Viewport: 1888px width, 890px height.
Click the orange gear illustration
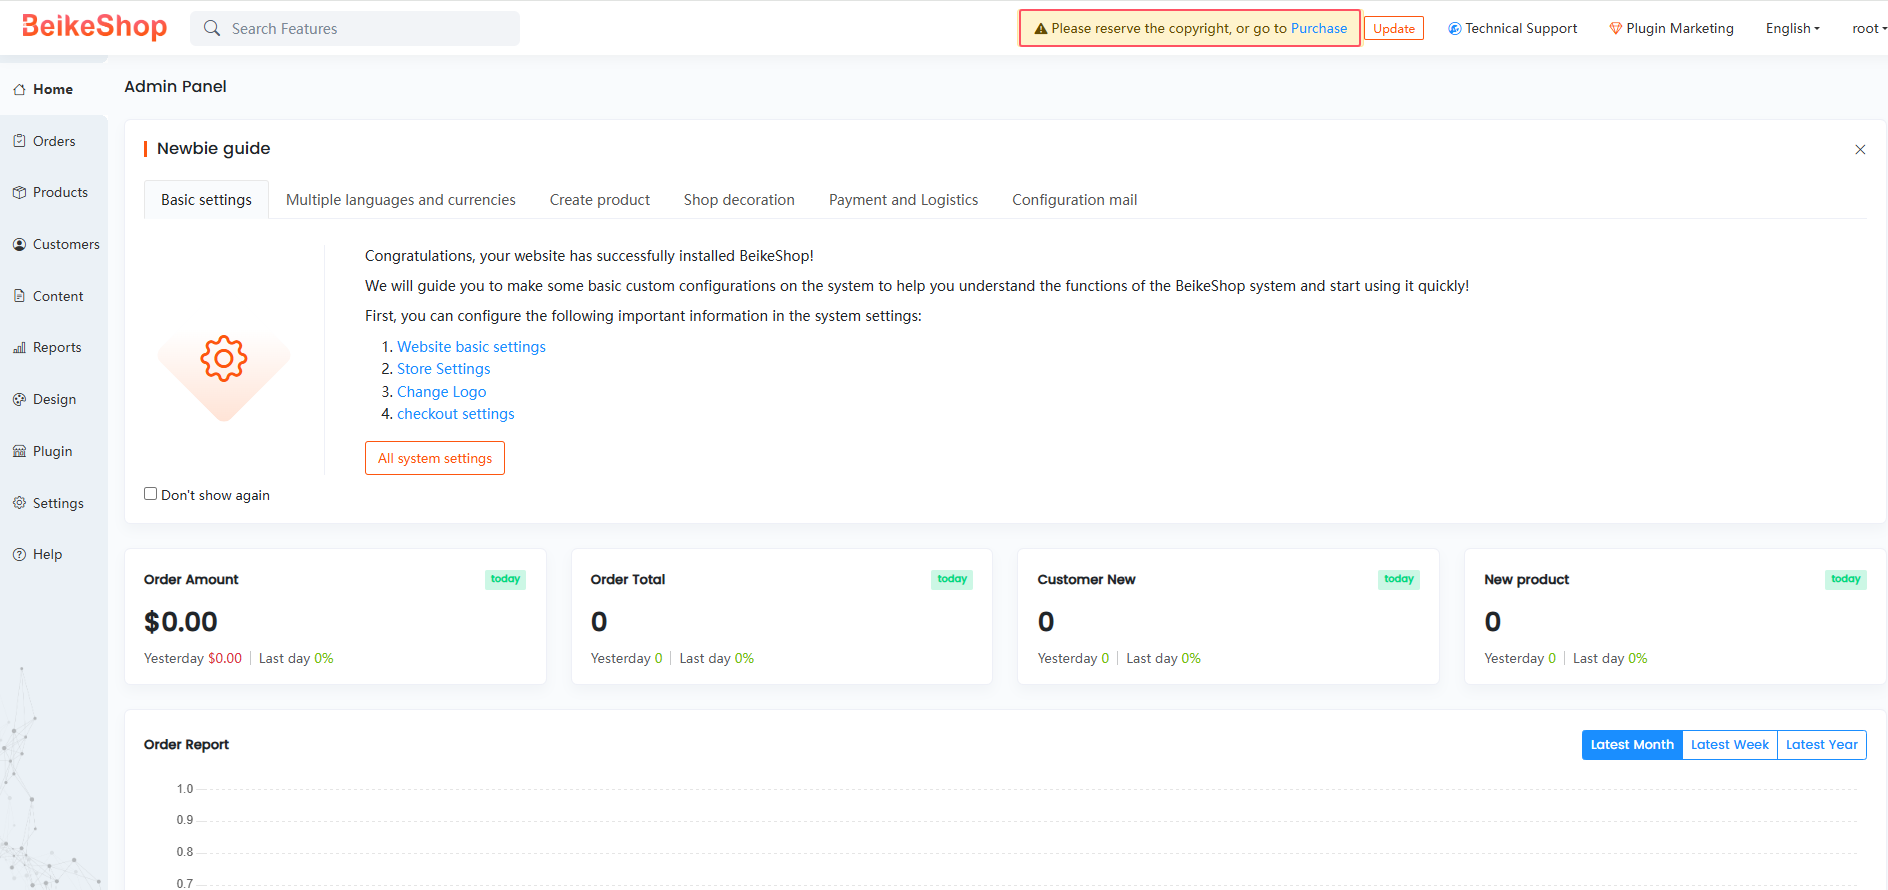[x=224, y=358]
